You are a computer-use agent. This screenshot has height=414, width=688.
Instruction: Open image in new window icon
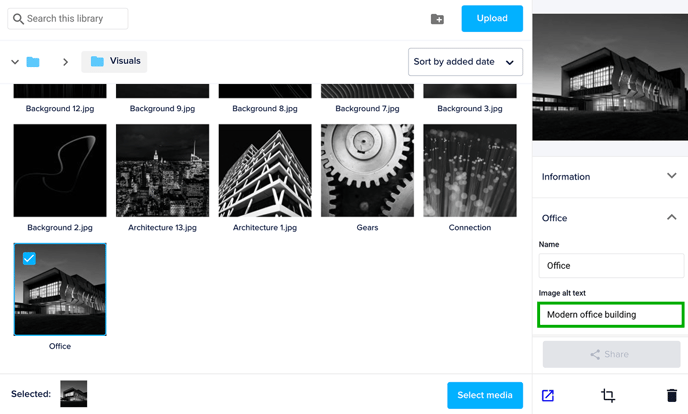548,396
